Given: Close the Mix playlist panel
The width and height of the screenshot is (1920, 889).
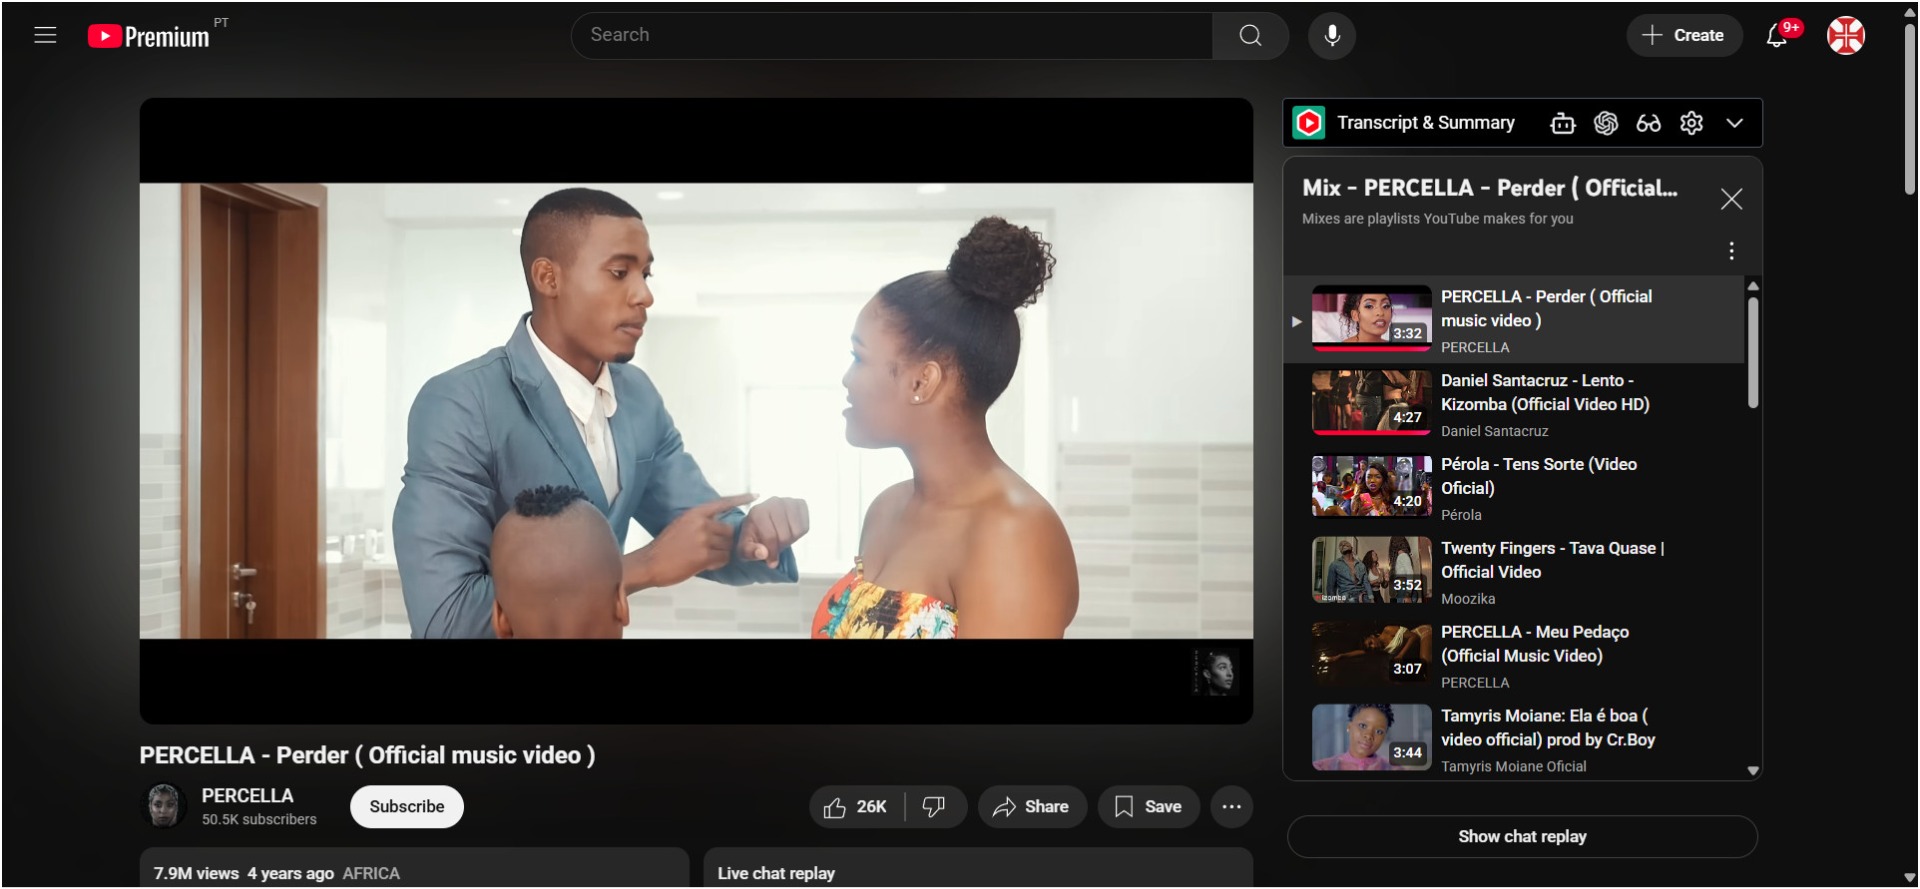Looking at the screenshot, I should coord(1731,199).
